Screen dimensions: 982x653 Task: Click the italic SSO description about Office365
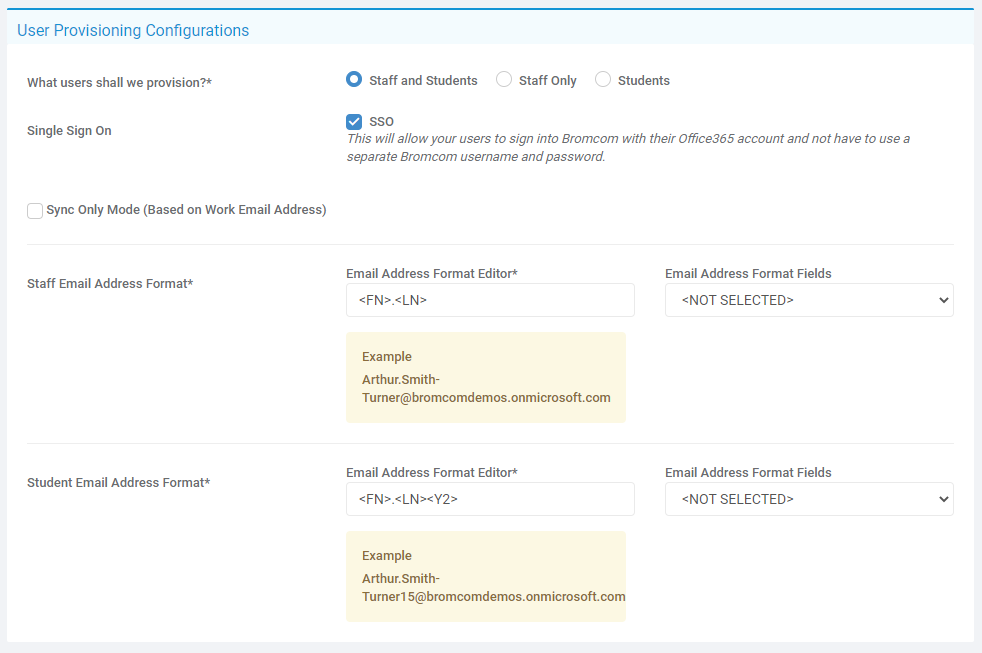627,148
